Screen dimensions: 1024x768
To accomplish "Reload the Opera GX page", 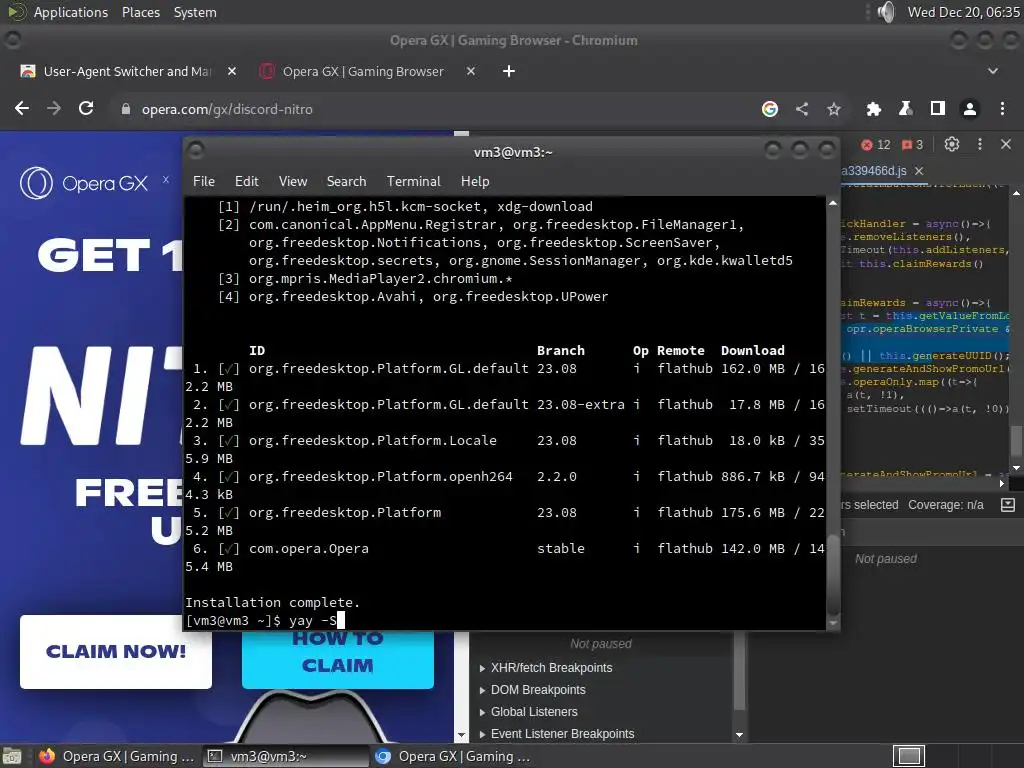I will point(86,108).
